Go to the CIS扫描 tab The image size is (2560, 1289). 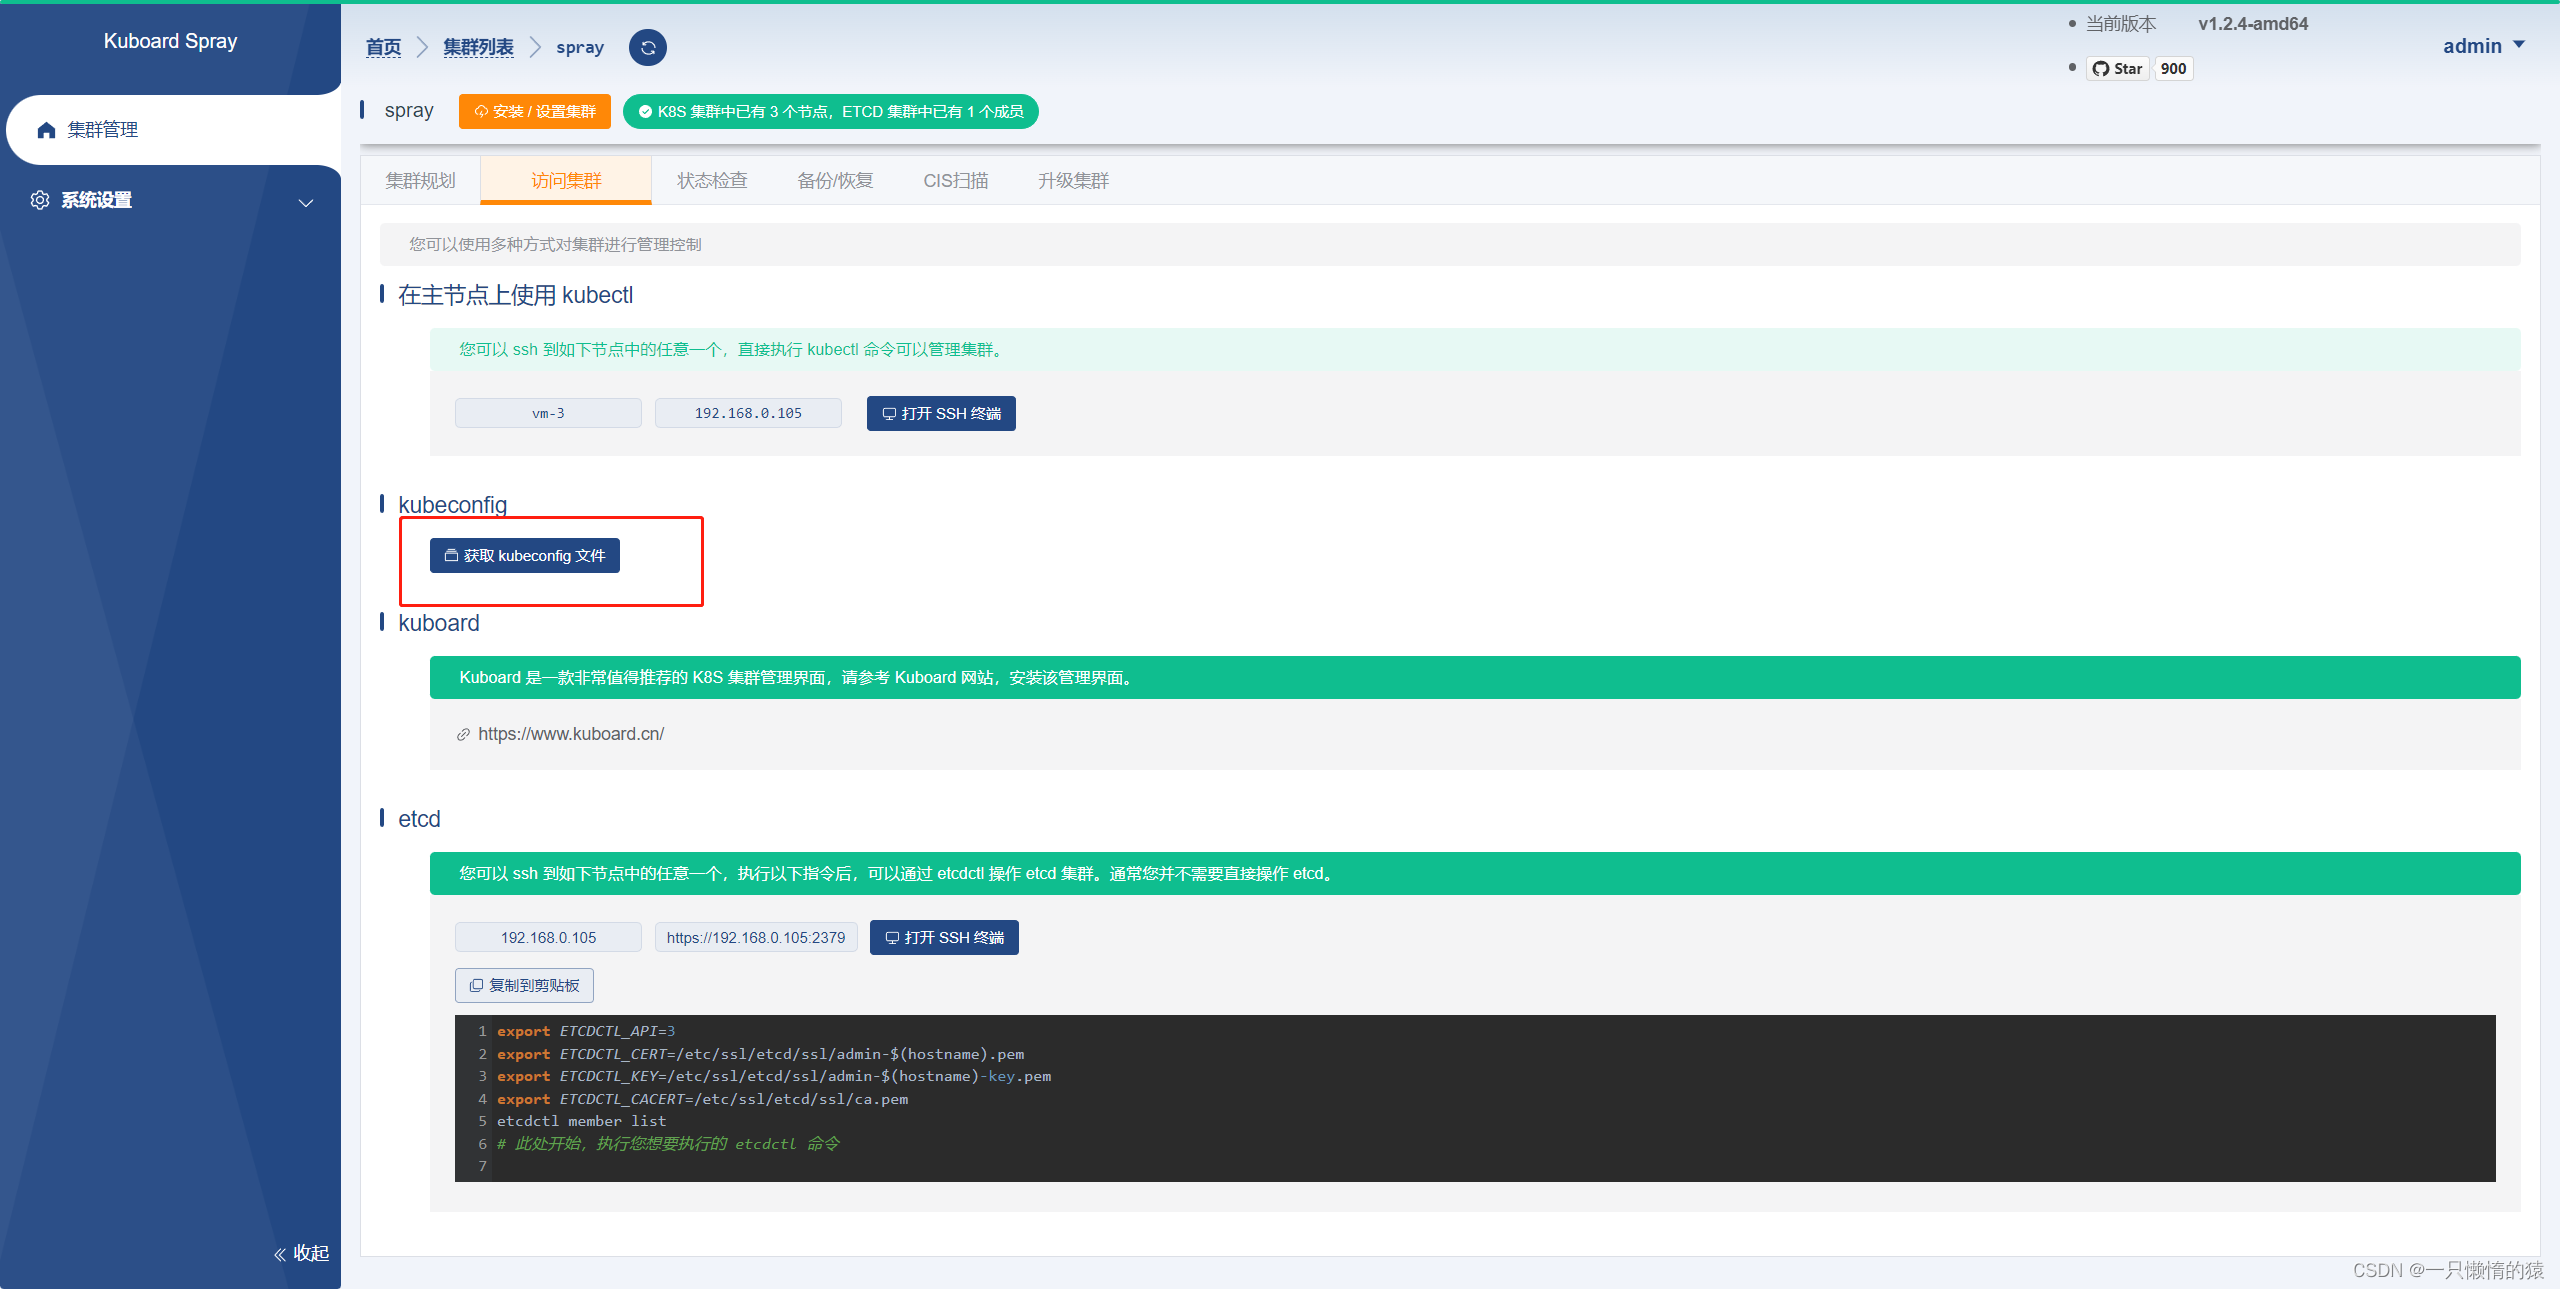(x=955, y=181)
